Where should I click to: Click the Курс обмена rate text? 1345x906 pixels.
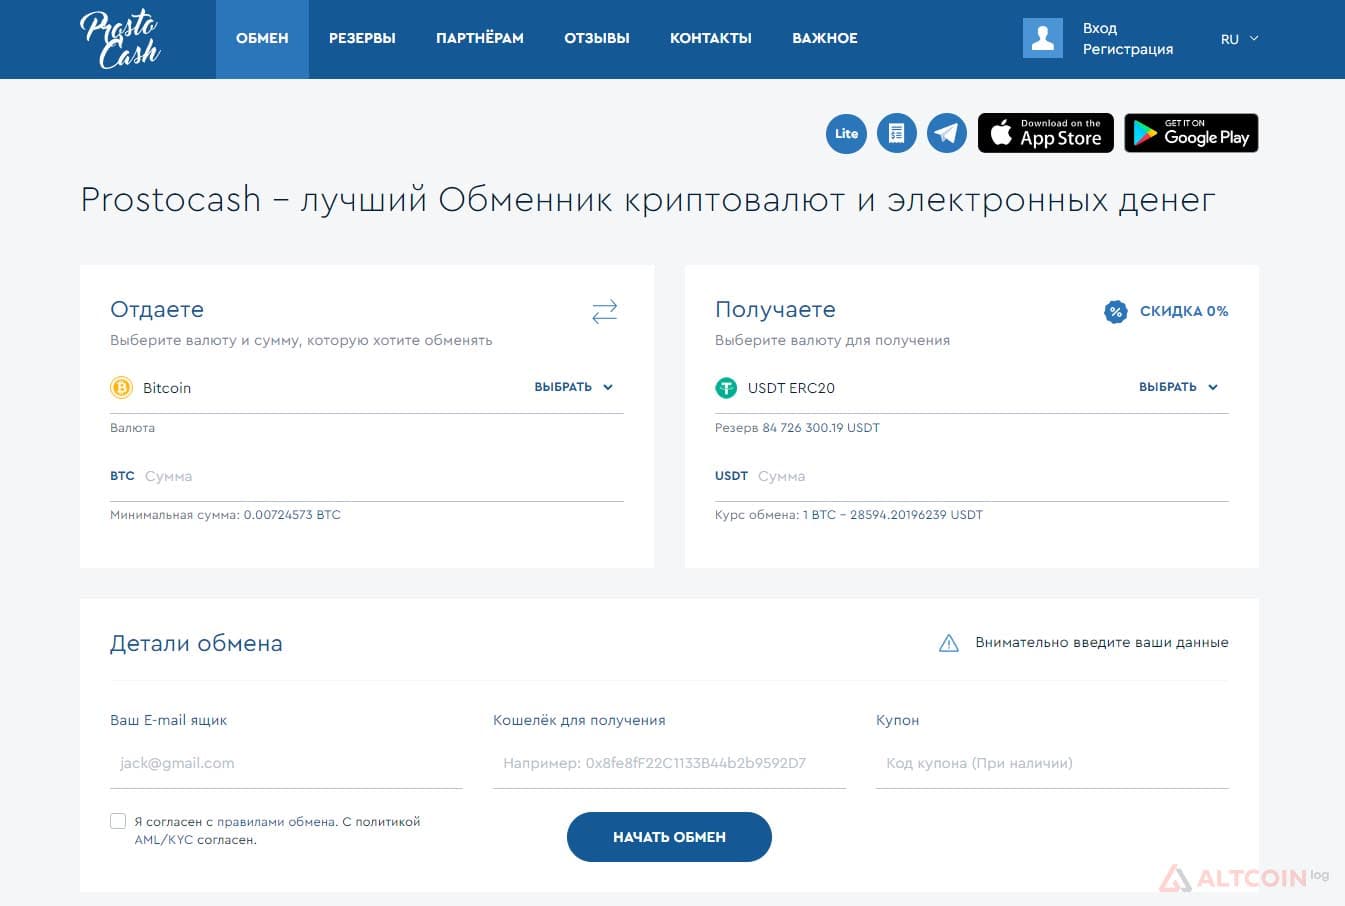(x=849, y=515)
